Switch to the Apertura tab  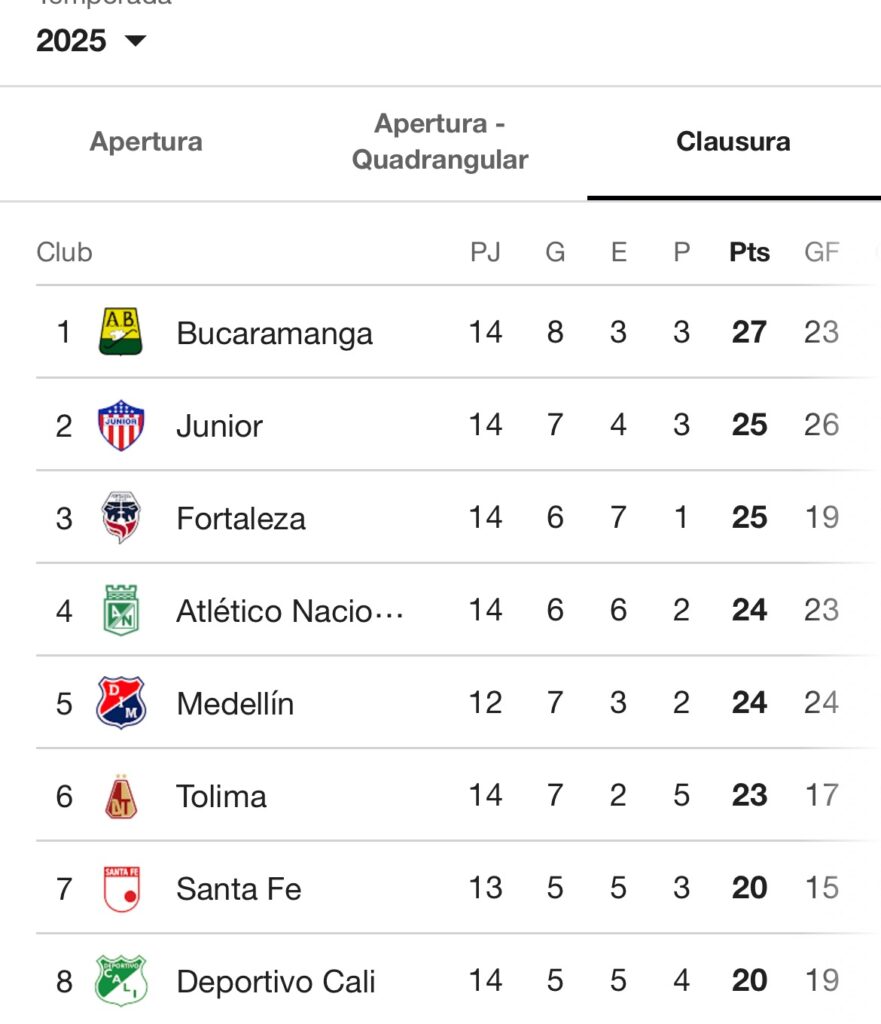click(146, 142)
